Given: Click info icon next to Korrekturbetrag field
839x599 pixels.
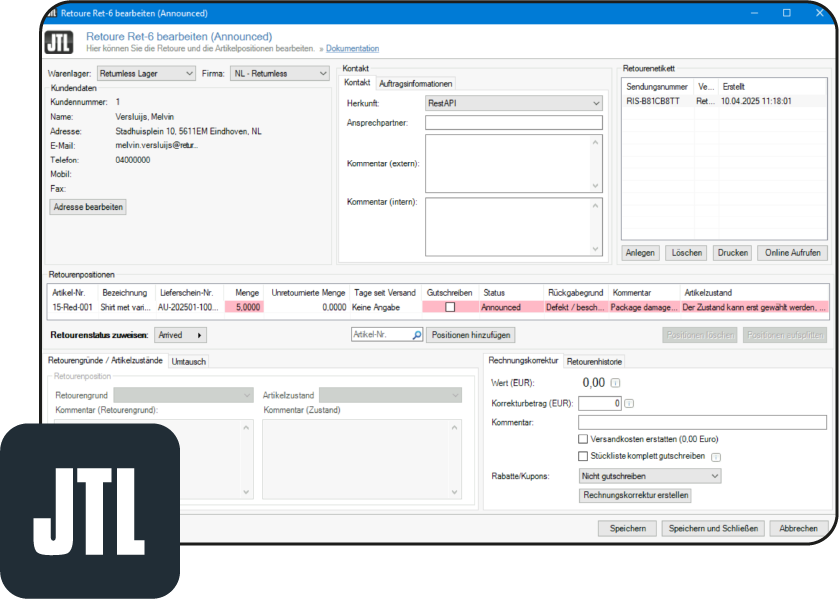Looking at the screenshot, I should coord(629,403).
